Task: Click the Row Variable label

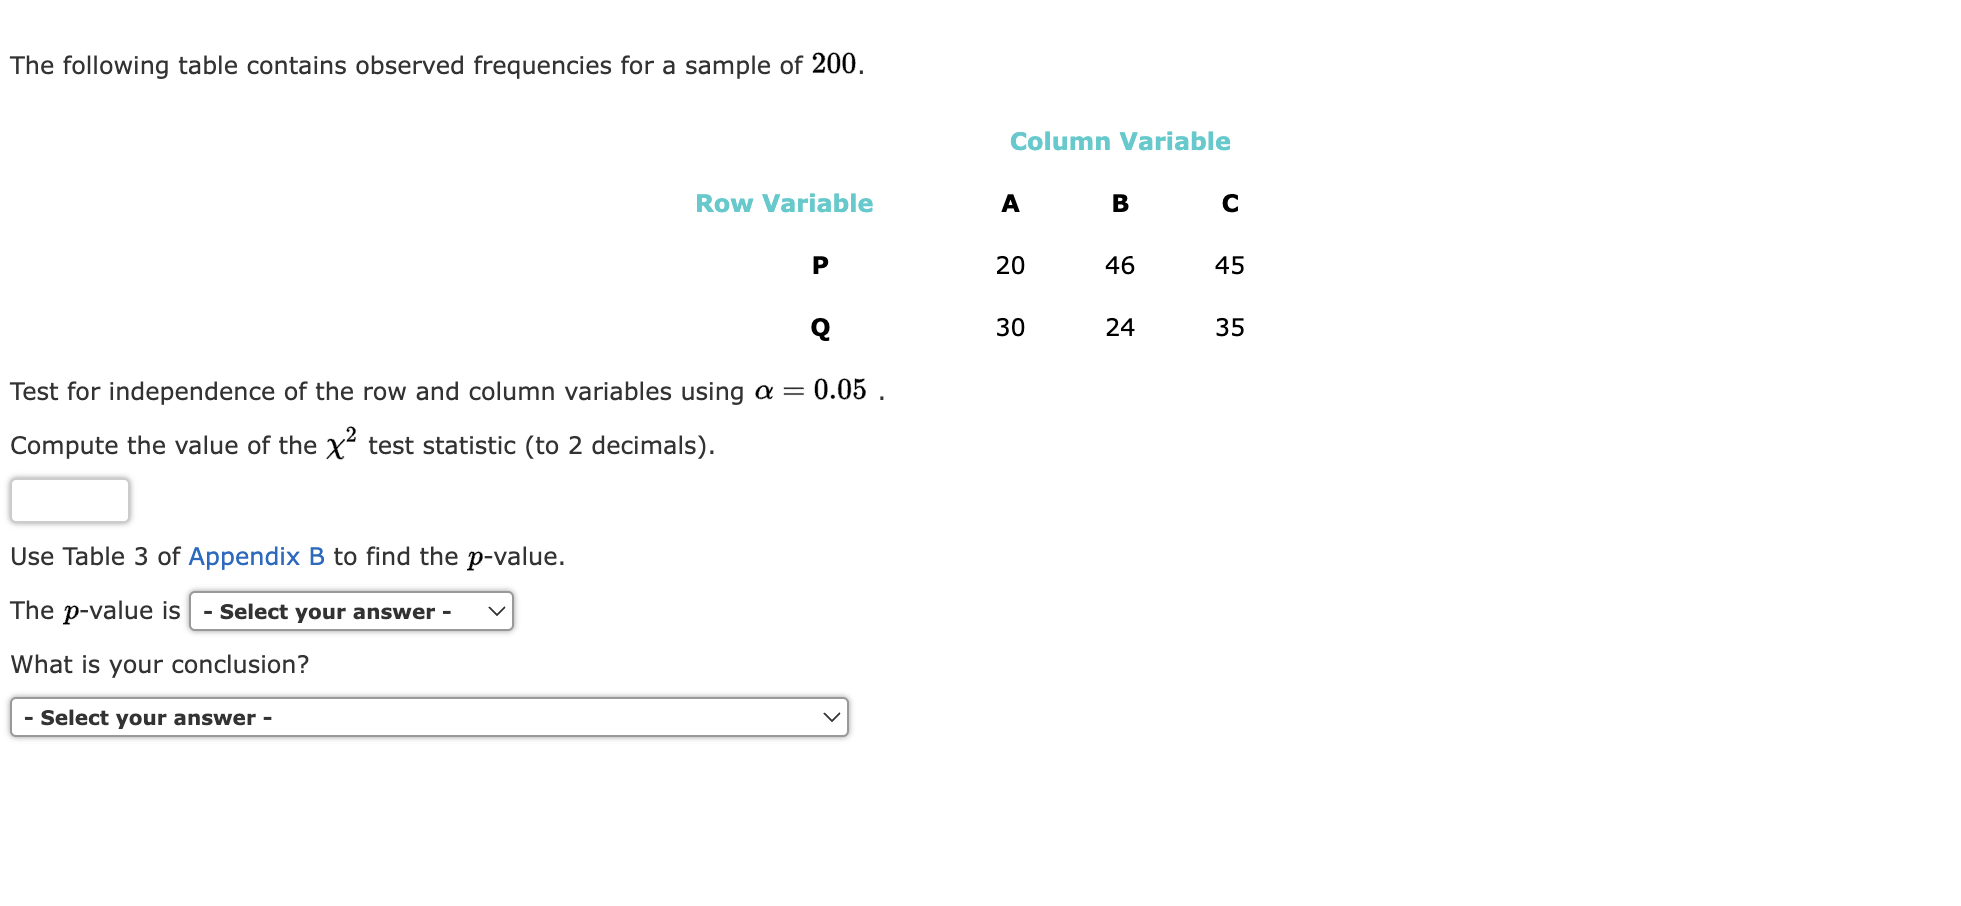Action: (784, 203)
